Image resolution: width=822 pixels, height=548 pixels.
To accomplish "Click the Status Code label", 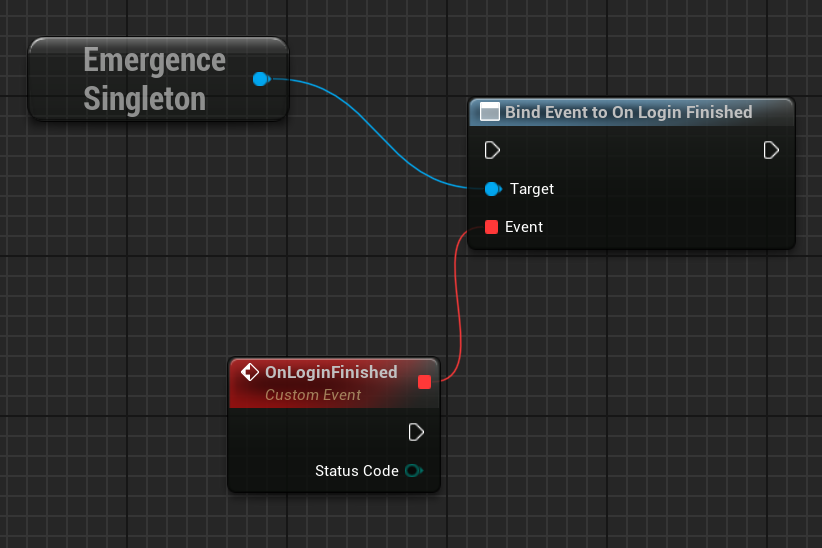I will click(356, 471).
